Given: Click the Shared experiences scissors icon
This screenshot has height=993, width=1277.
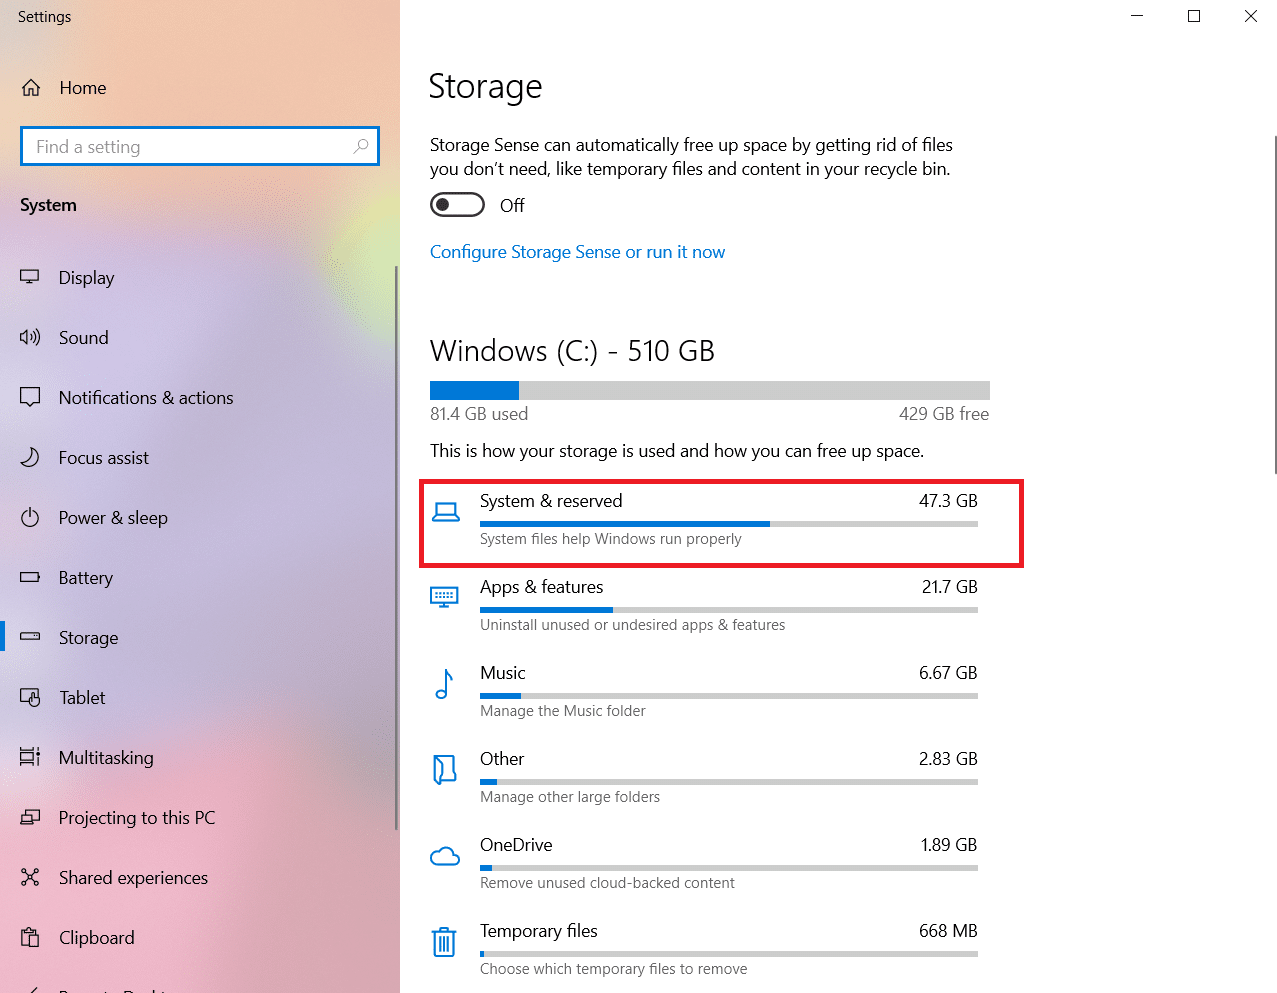Looking at the screenshot, I should (30, 877).
